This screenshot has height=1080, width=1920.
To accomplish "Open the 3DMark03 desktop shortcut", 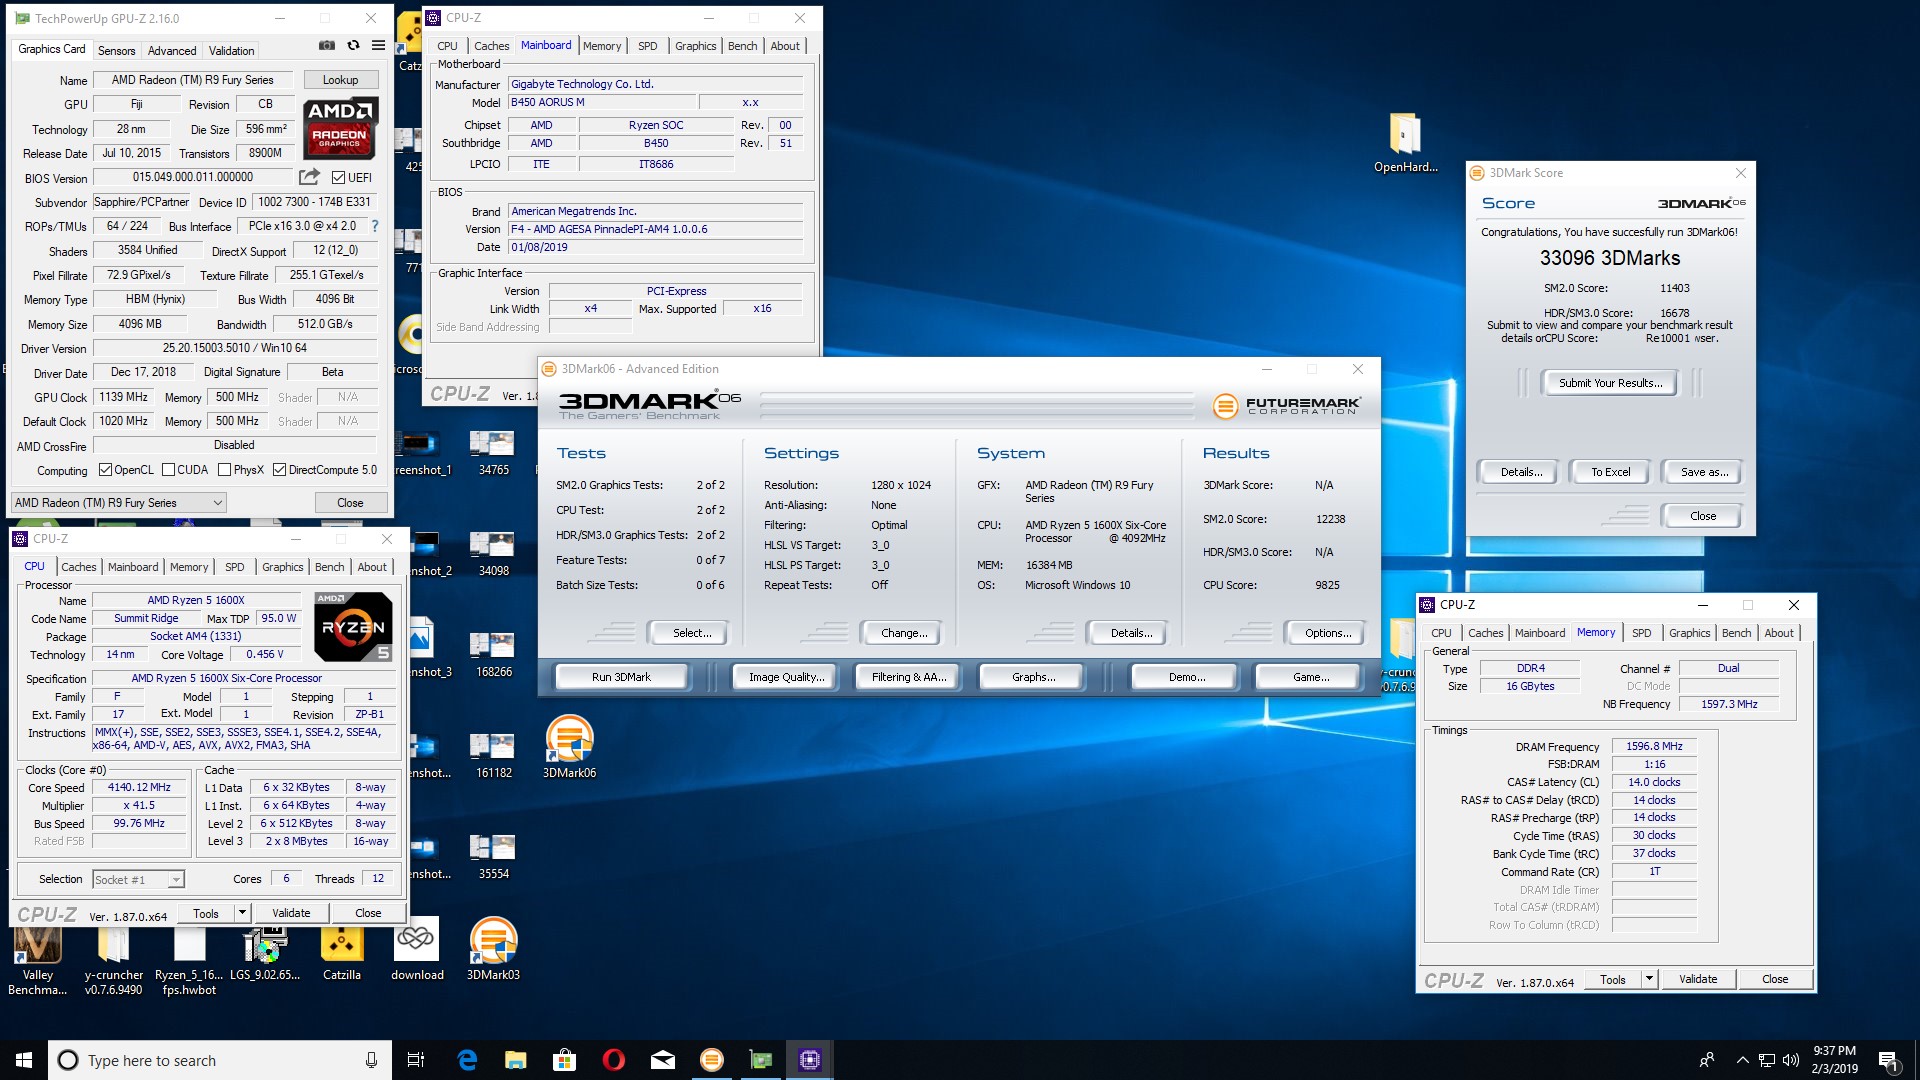I will tap(493, 949).
